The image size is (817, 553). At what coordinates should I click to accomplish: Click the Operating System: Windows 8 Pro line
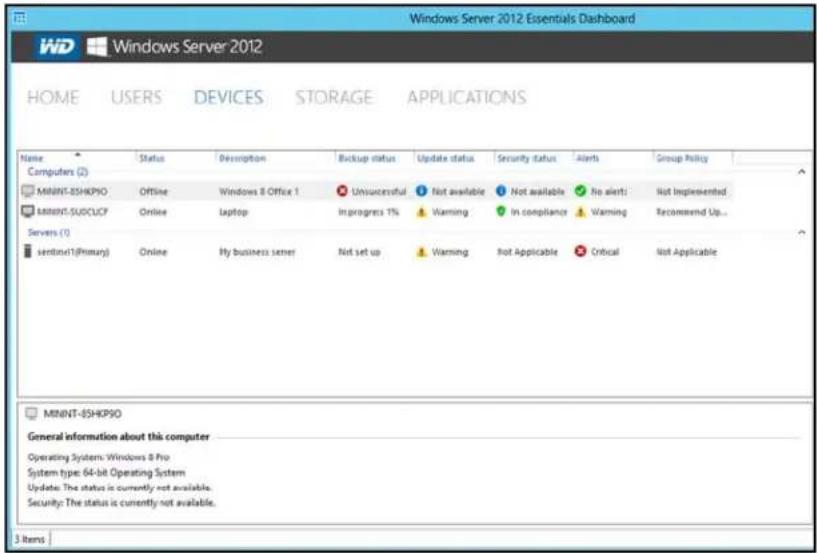98,457
